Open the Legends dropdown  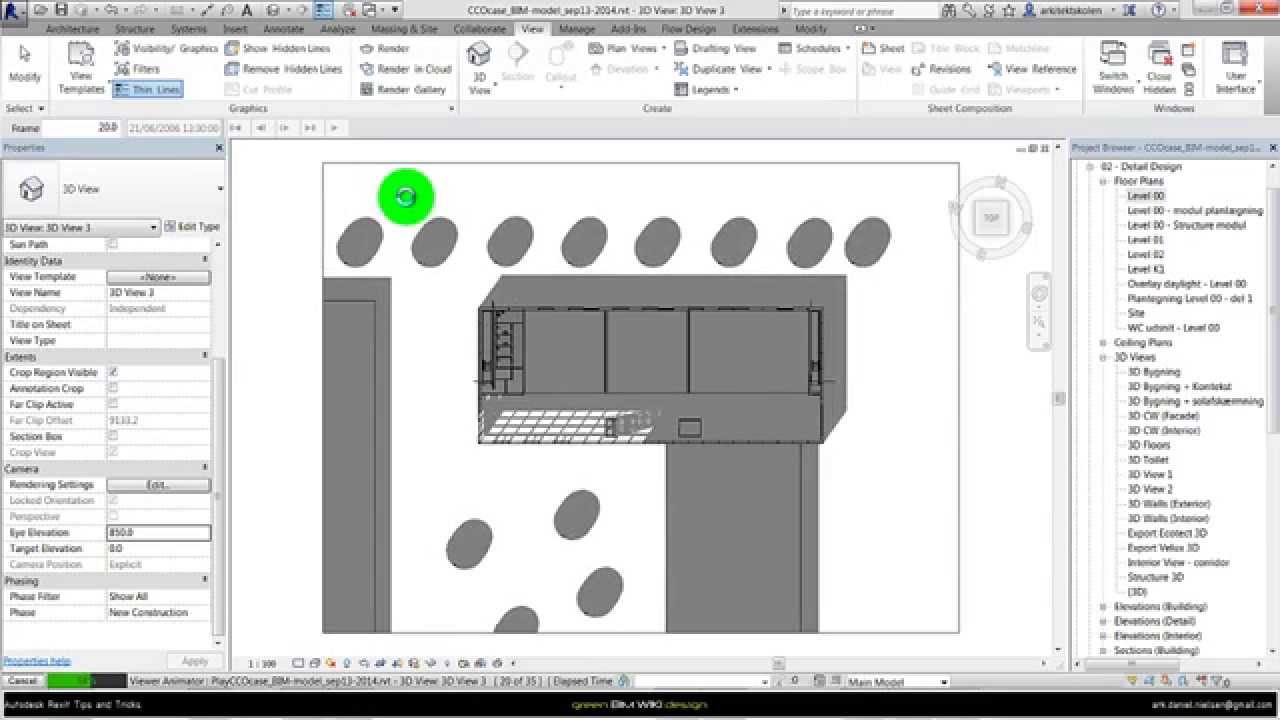pyautogui.click(x=707, y=89)
